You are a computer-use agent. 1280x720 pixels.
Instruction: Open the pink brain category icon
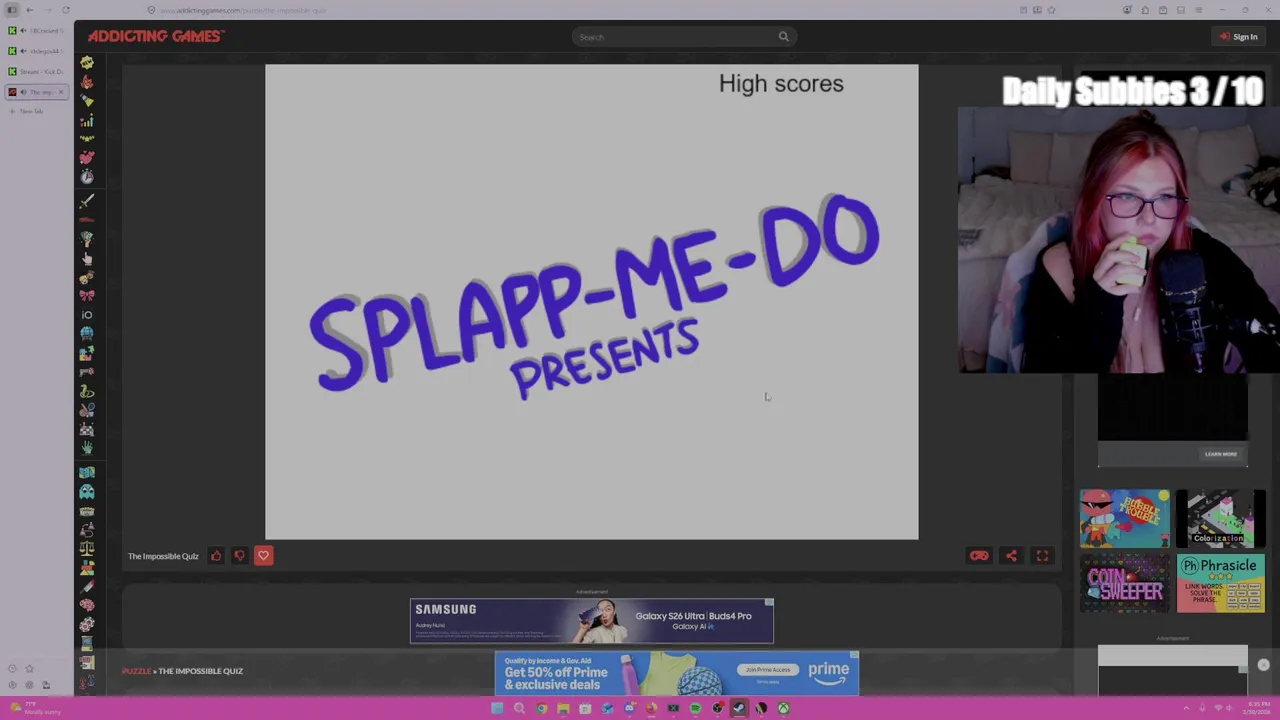click(x=87, y=605)
